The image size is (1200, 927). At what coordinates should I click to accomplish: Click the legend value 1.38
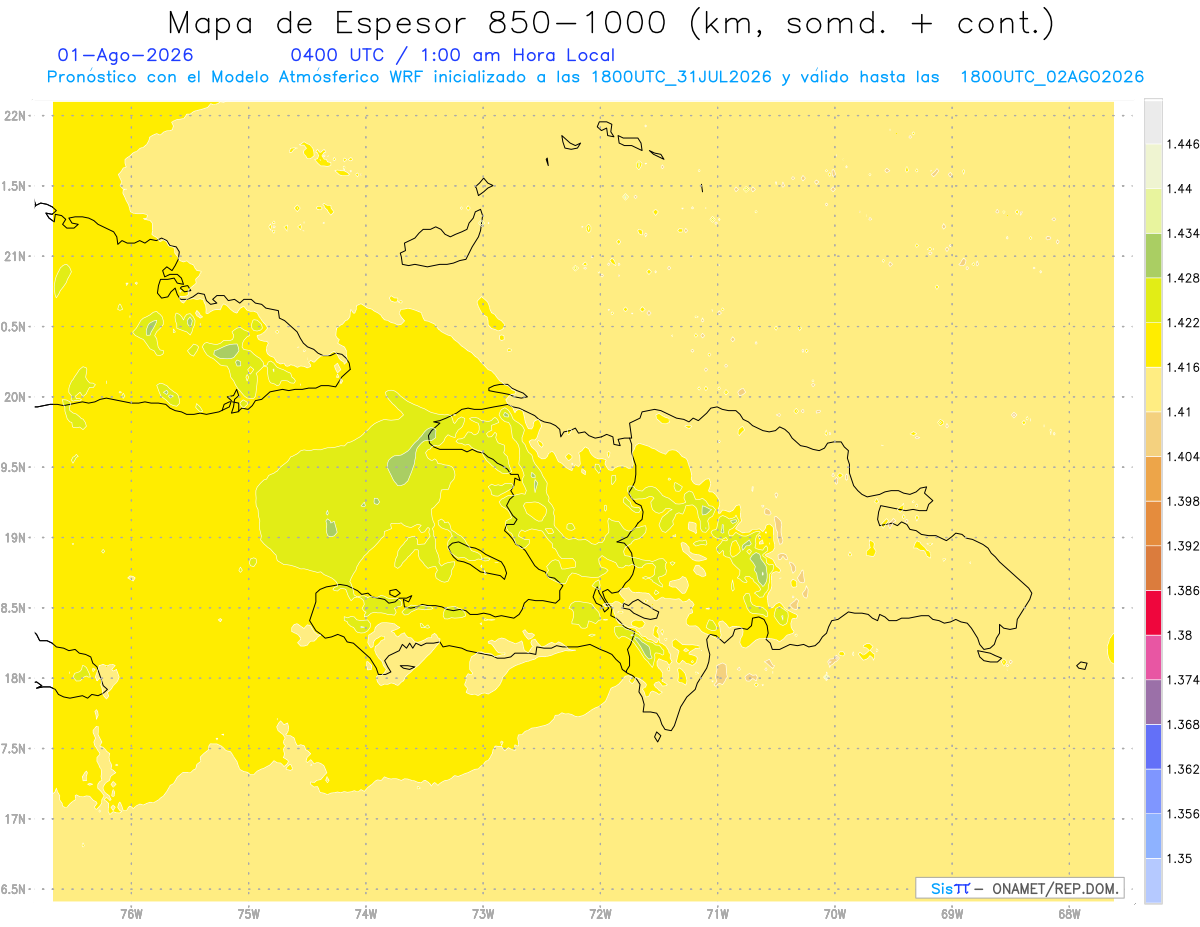[1181, 635]
